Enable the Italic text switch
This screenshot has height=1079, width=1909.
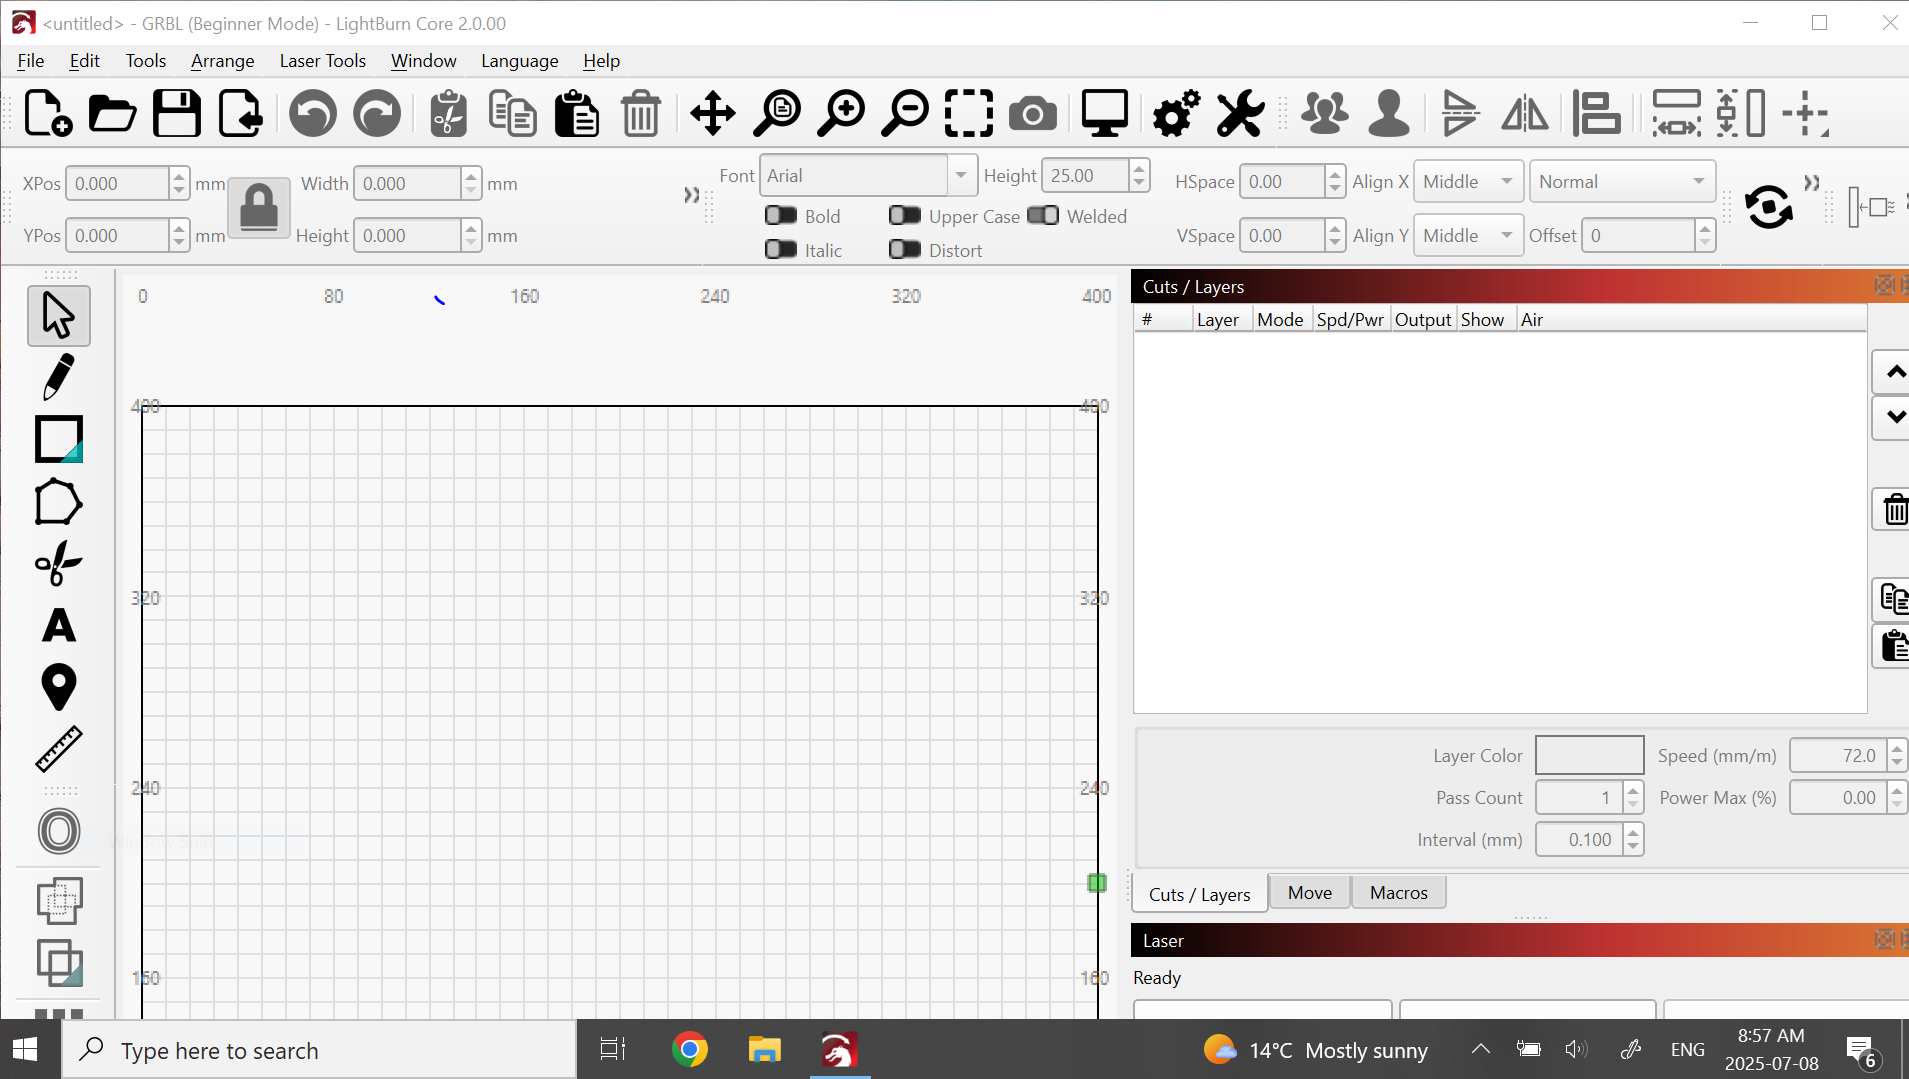pyautogui.click(x=781, y=250)
